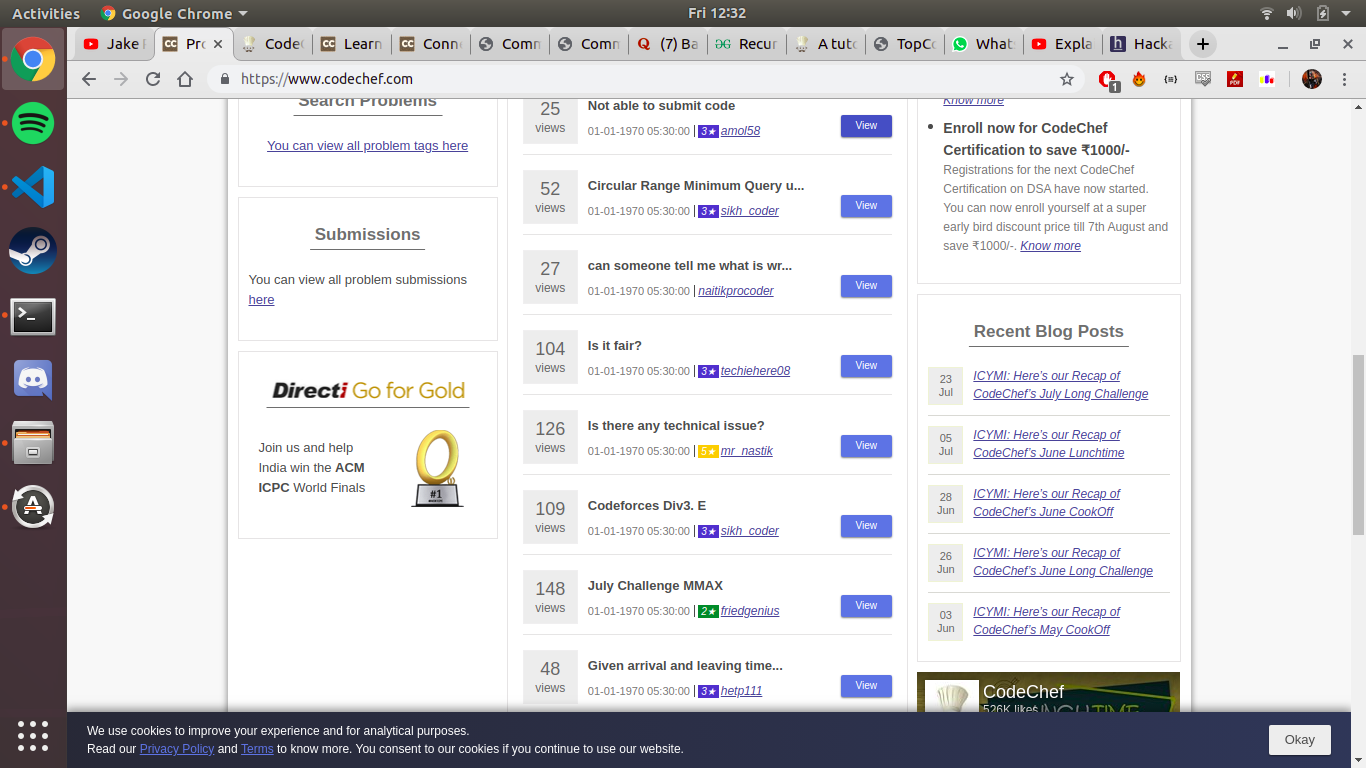The image size is (1366, 768).
Task: View the site security lock icon
Action: coord(224,79)
